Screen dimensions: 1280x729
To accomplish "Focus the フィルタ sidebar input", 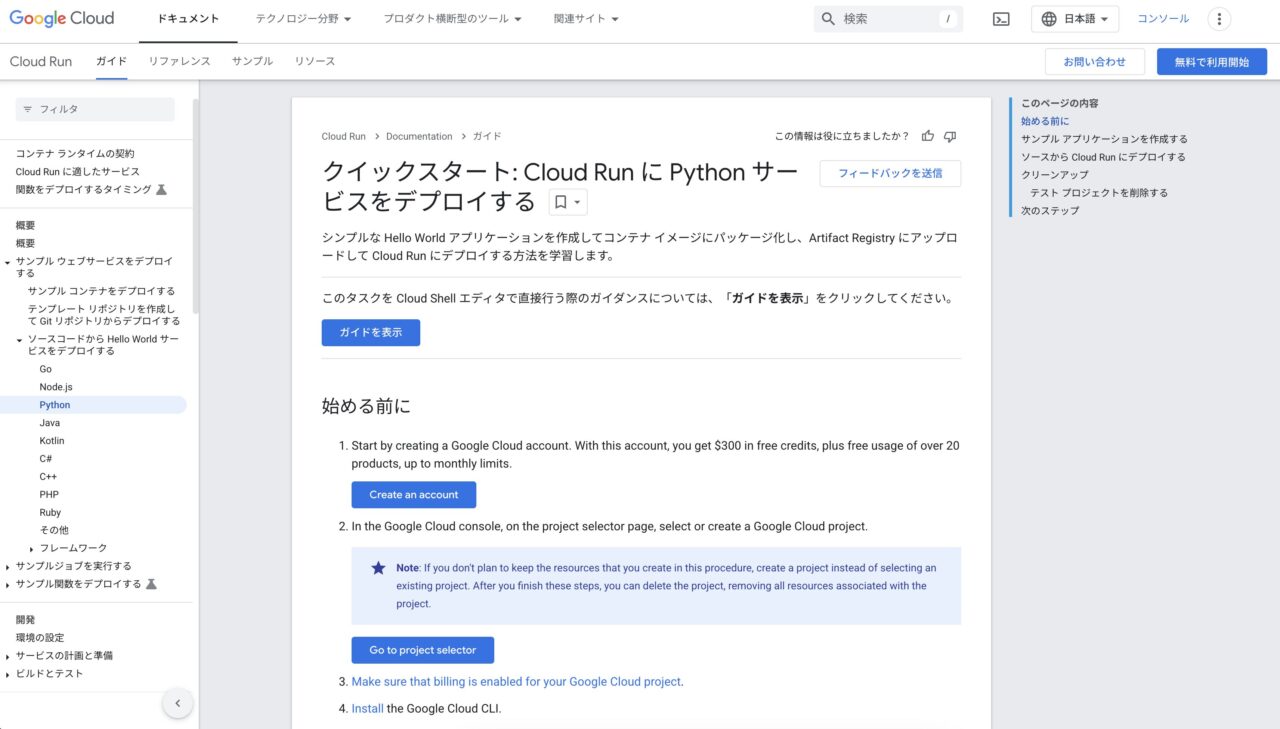I will tap(95, 109).
